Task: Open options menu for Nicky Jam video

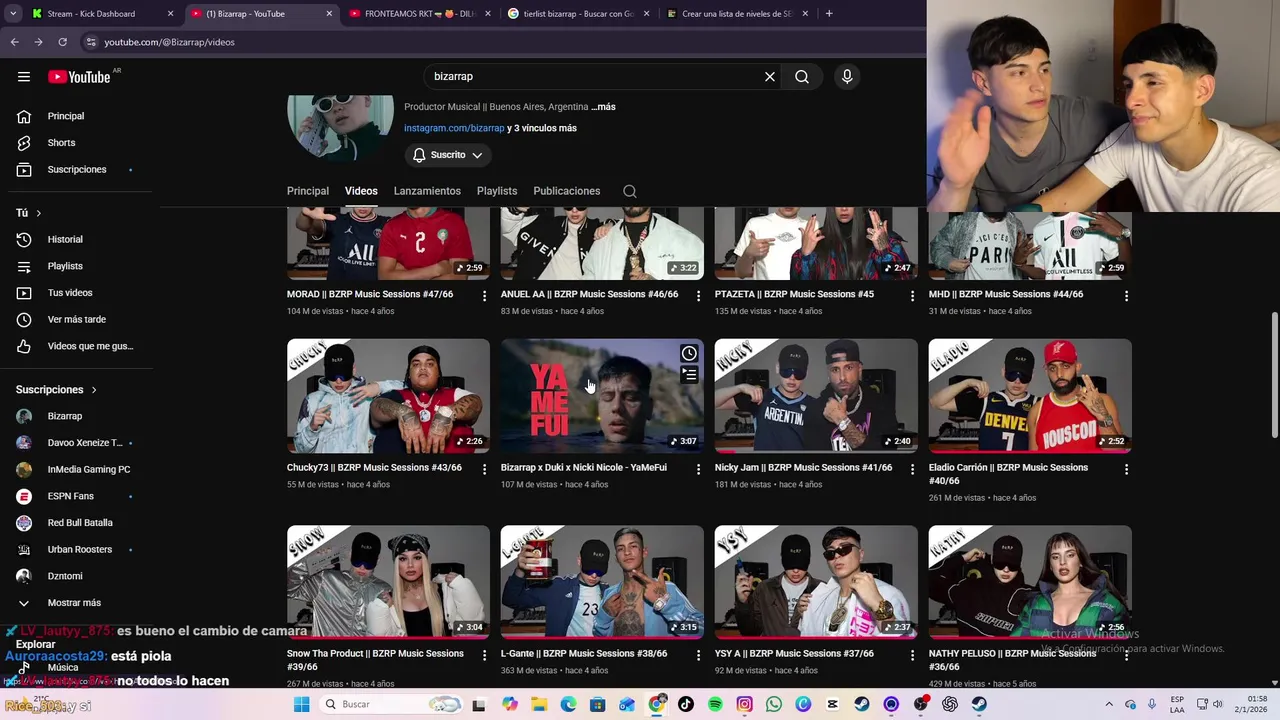Action: click(x=912, y=469)
